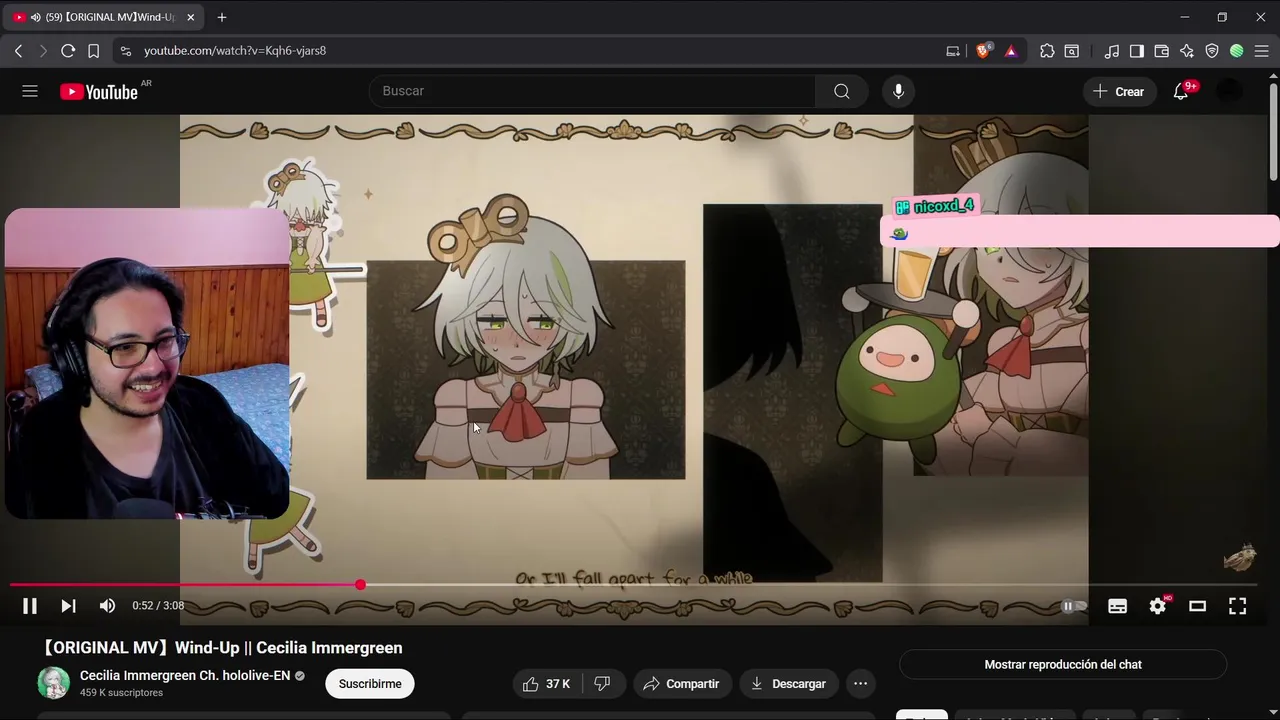The image size is (1280, 720).
Task: Open the extensions puzzle icon
Action: [1047, 51]
